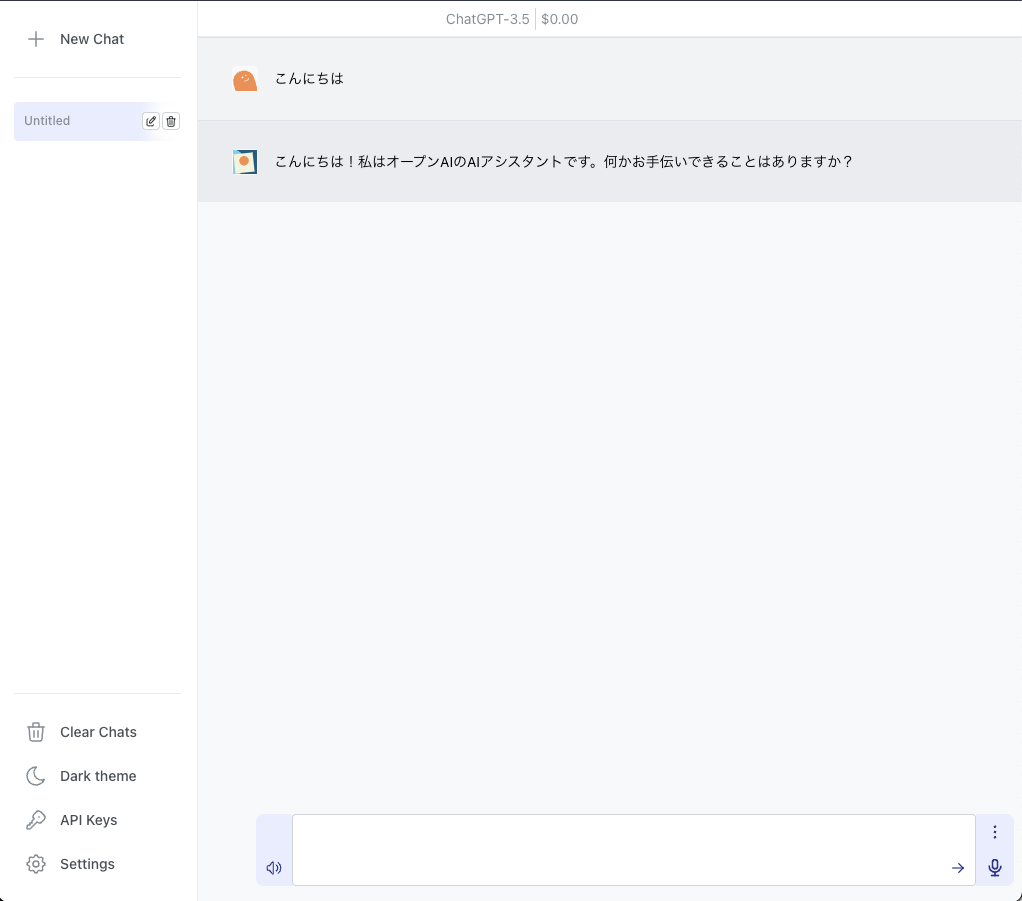
Task: Delete the Untitled chat with the trash icon
Action: [170, 120]
